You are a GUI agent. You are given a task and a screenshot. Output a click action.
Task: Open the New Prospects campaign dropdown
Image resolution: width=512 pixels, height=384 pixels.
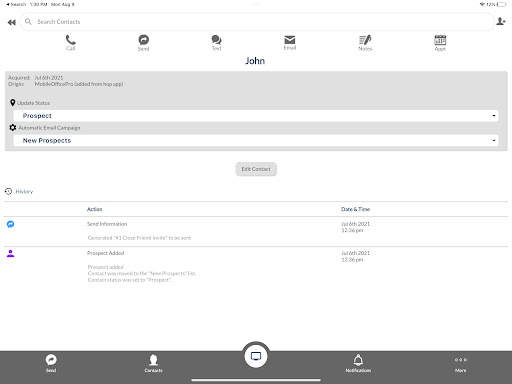pyautogui.click(x=256, y=140)
